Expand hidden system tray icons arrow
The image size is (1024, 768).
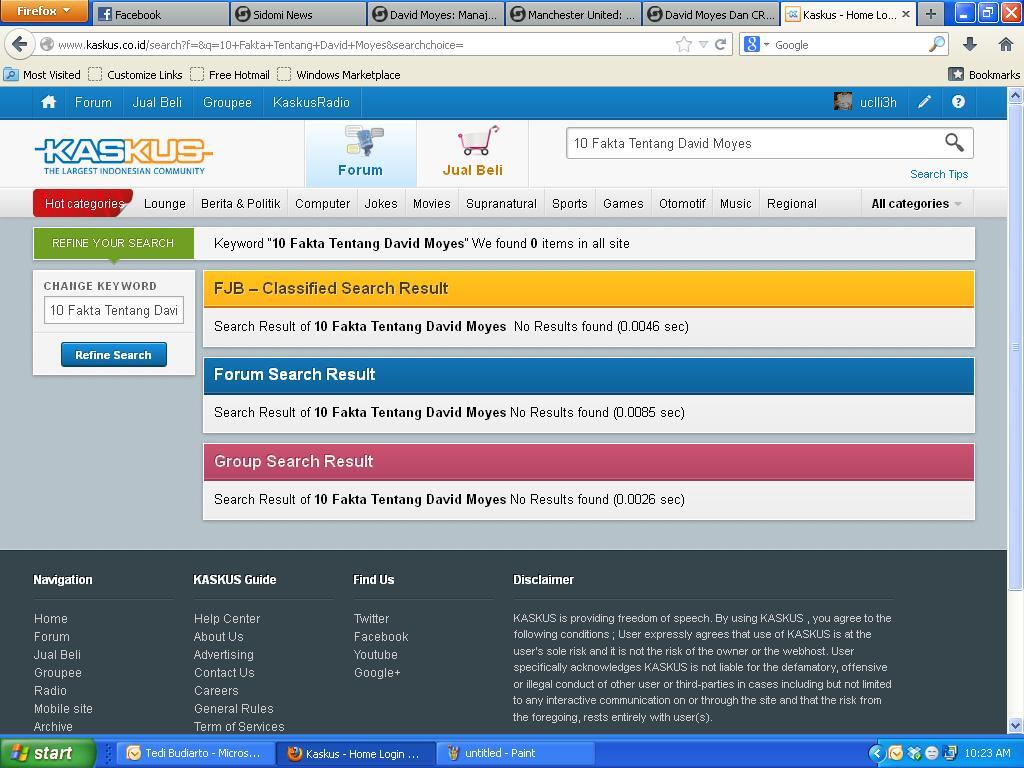[876, 753]
